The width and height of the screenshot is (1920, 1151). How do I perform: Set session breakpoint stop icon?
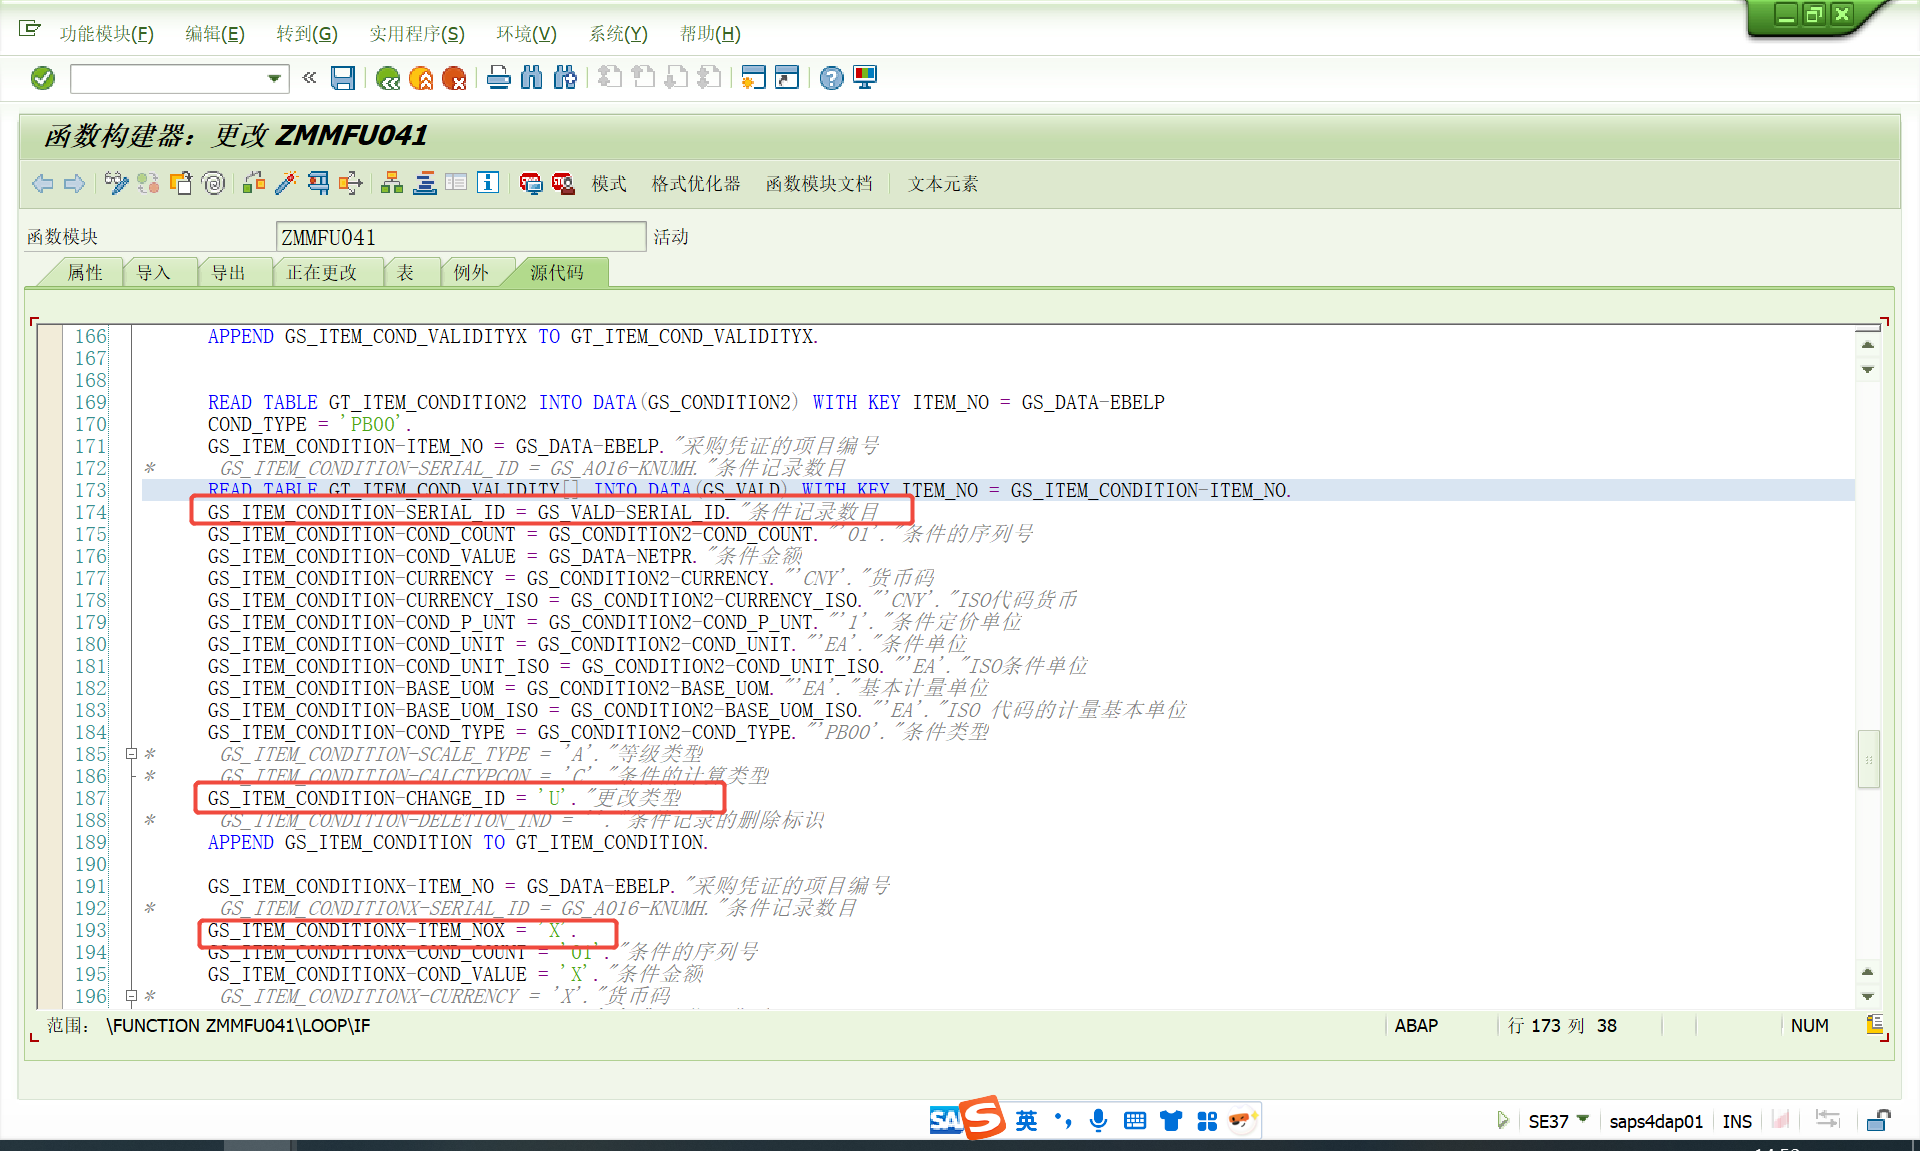pyautogui.click(x=530, y=183)
